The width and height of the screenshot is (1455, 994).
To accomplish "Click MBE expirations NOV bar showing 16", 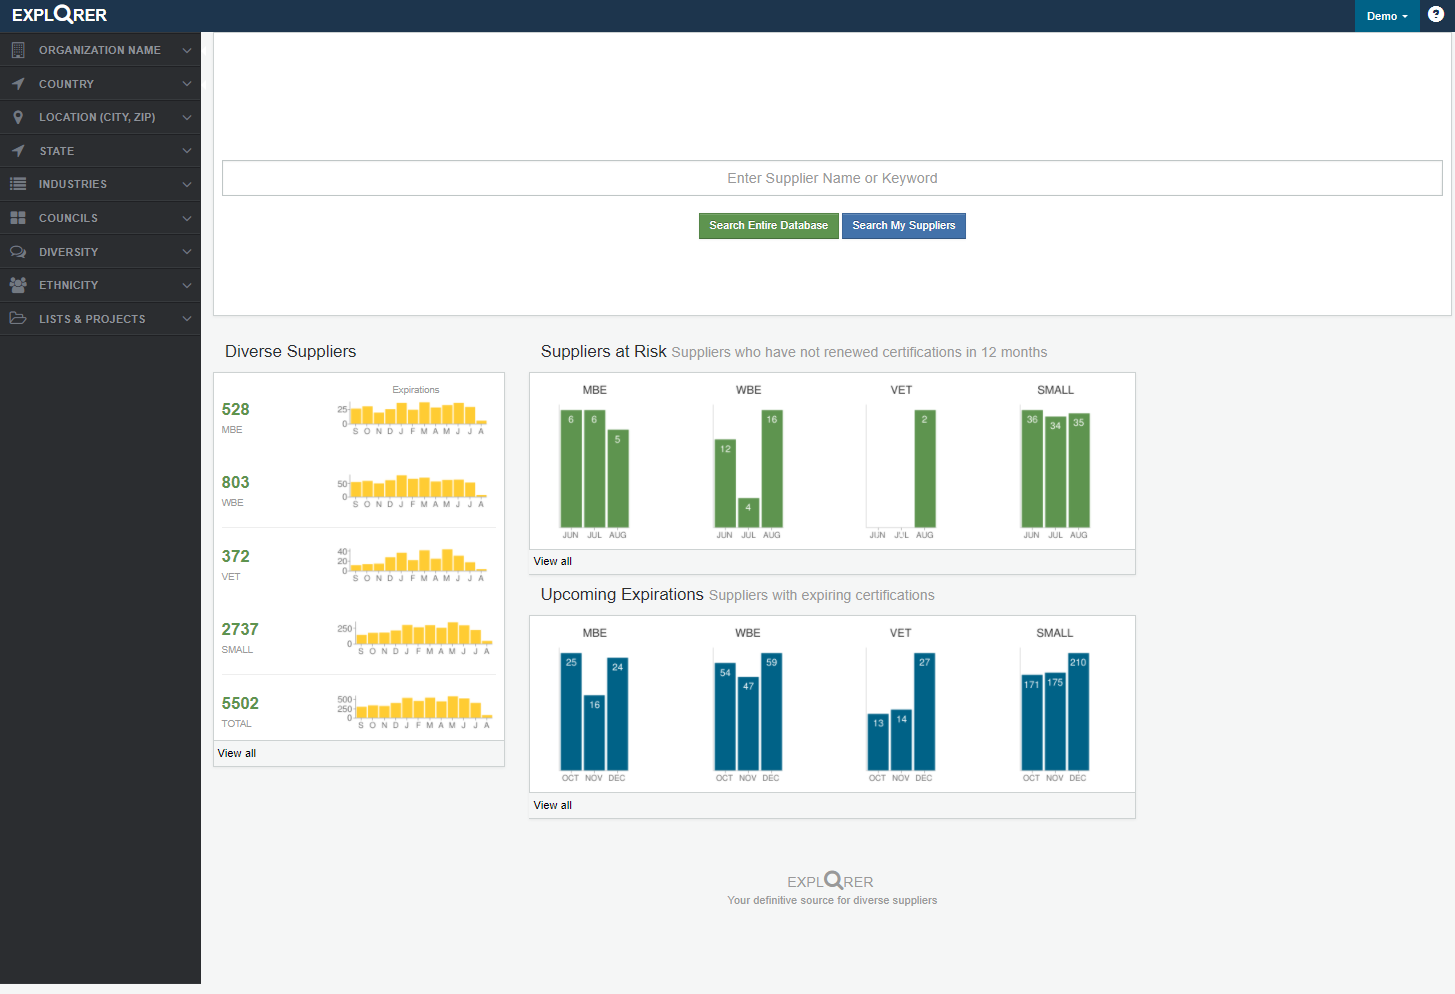I will click(594, 733).
